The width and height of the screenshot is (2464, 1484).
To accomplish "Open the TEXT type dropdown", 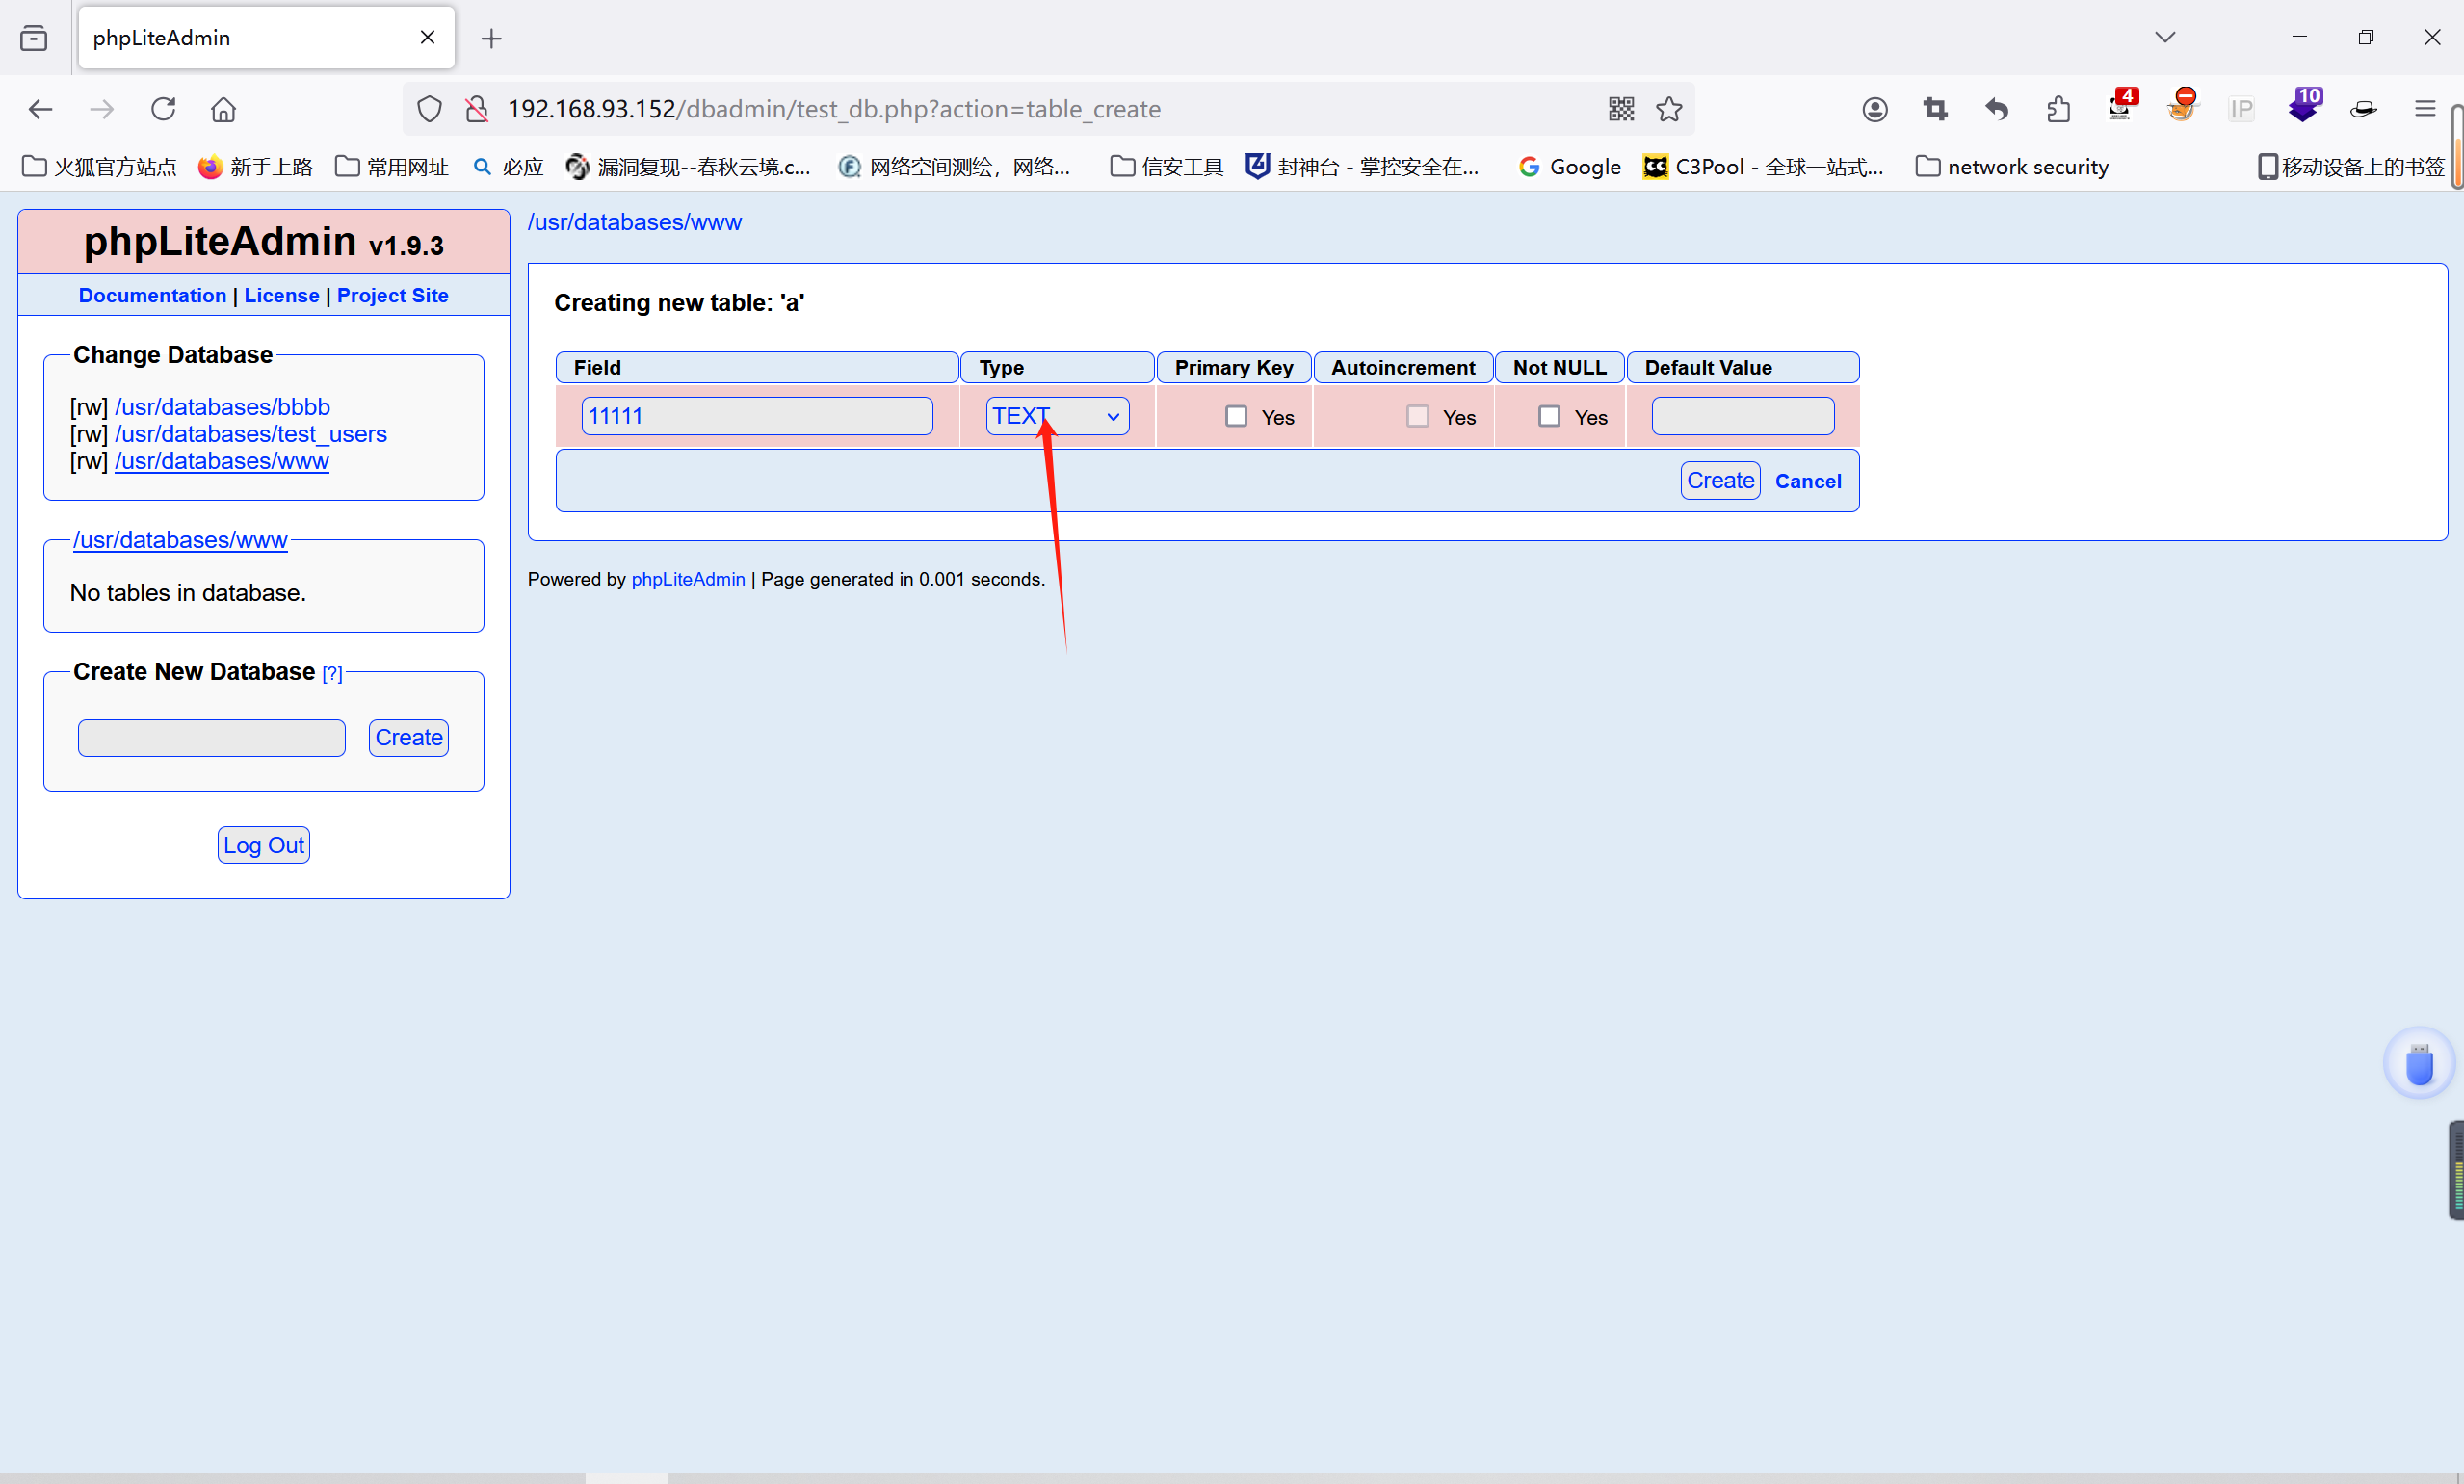I will pyautogui.click(x=1057, y=416).
